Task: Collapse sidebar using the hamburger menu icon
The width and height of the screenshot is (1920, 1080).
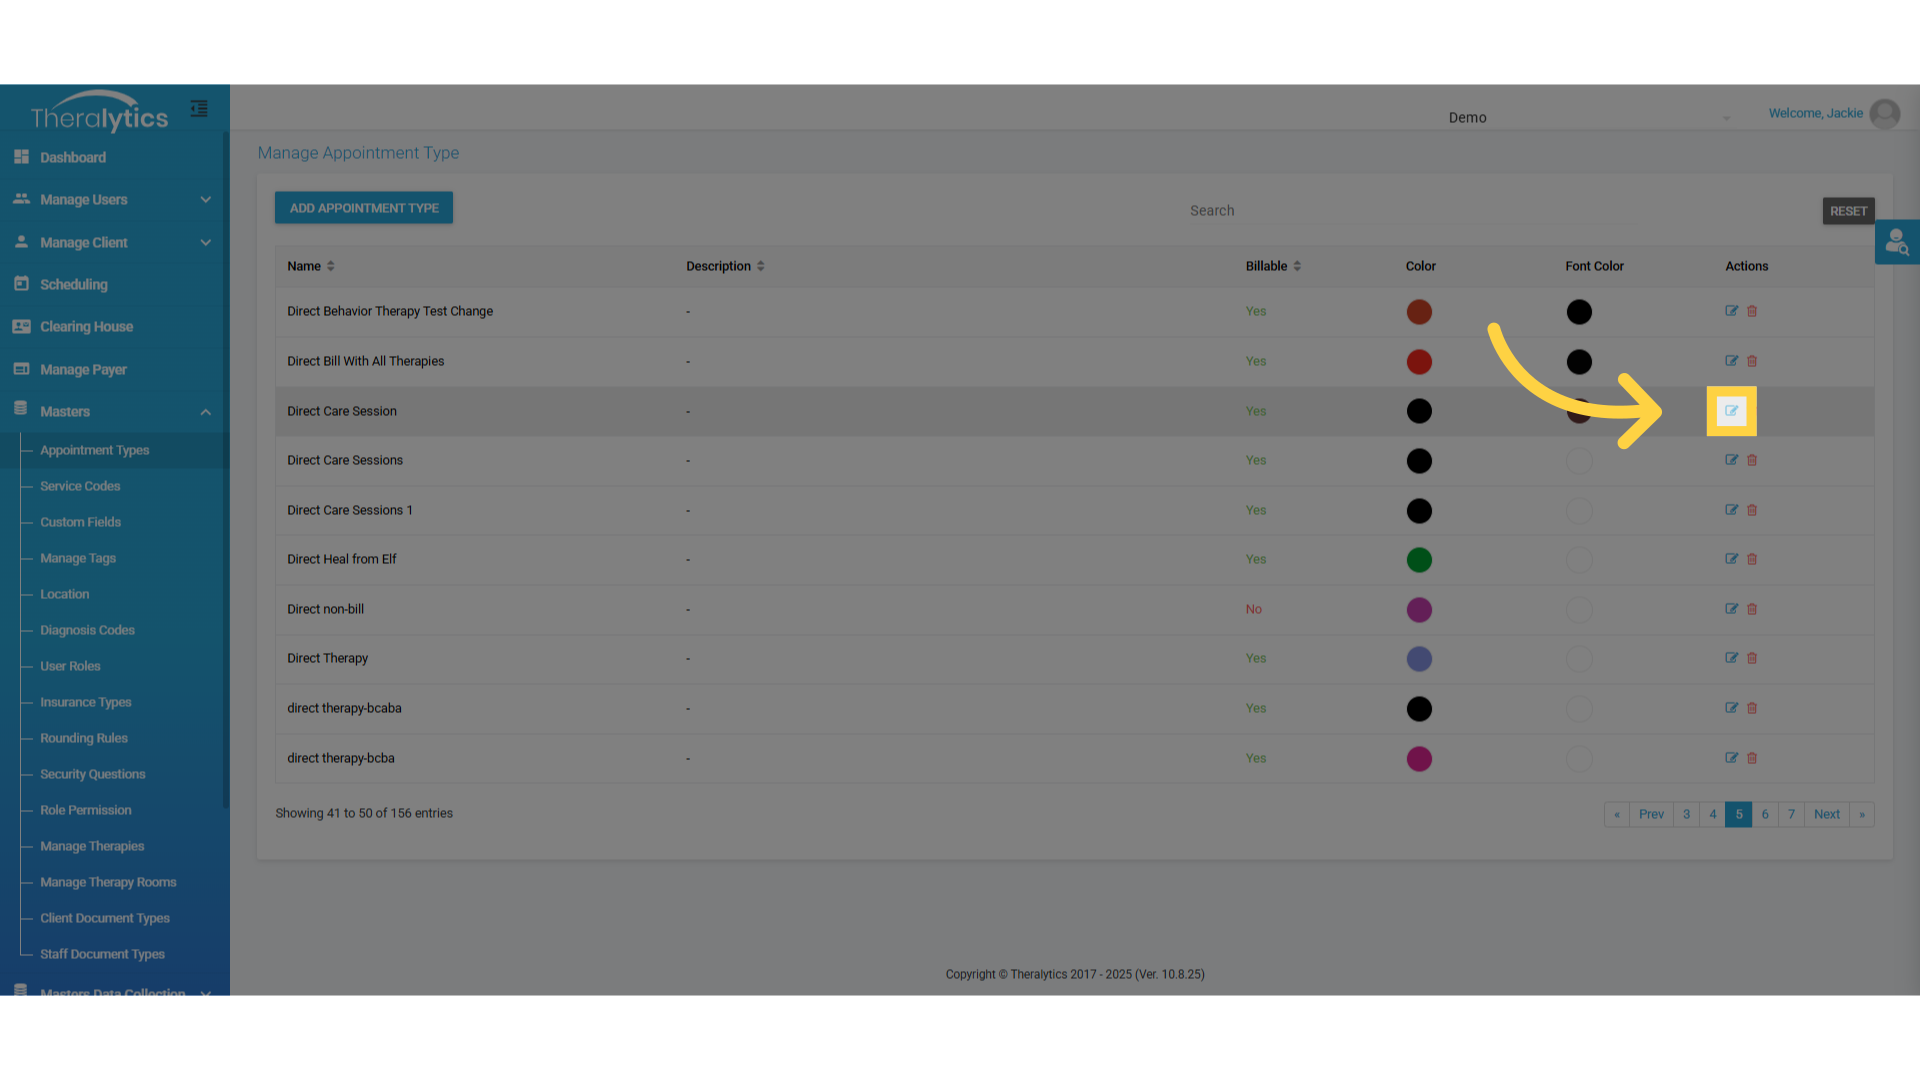Action: (x=199, y=109)
